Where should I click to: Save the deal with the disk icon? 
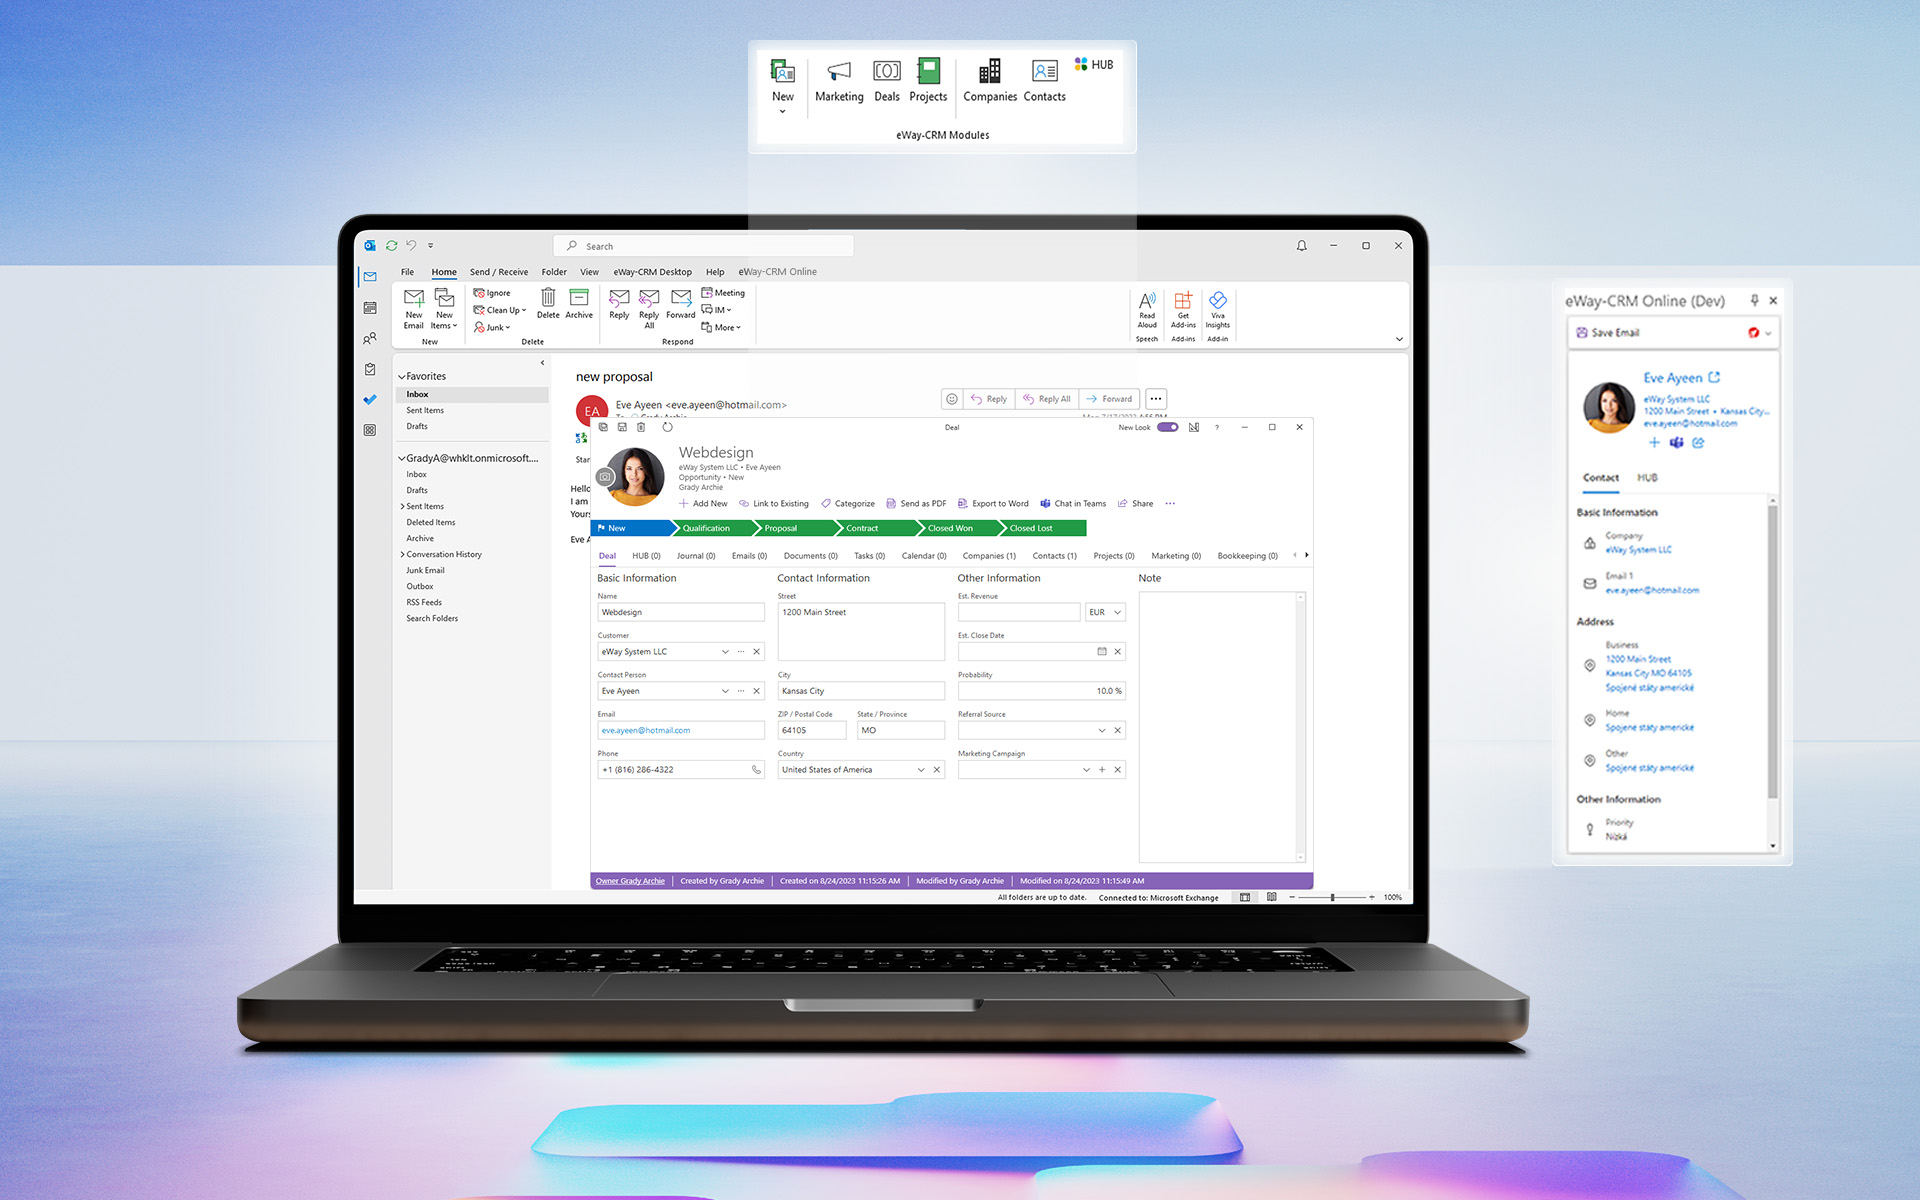(x=622, y=427)
